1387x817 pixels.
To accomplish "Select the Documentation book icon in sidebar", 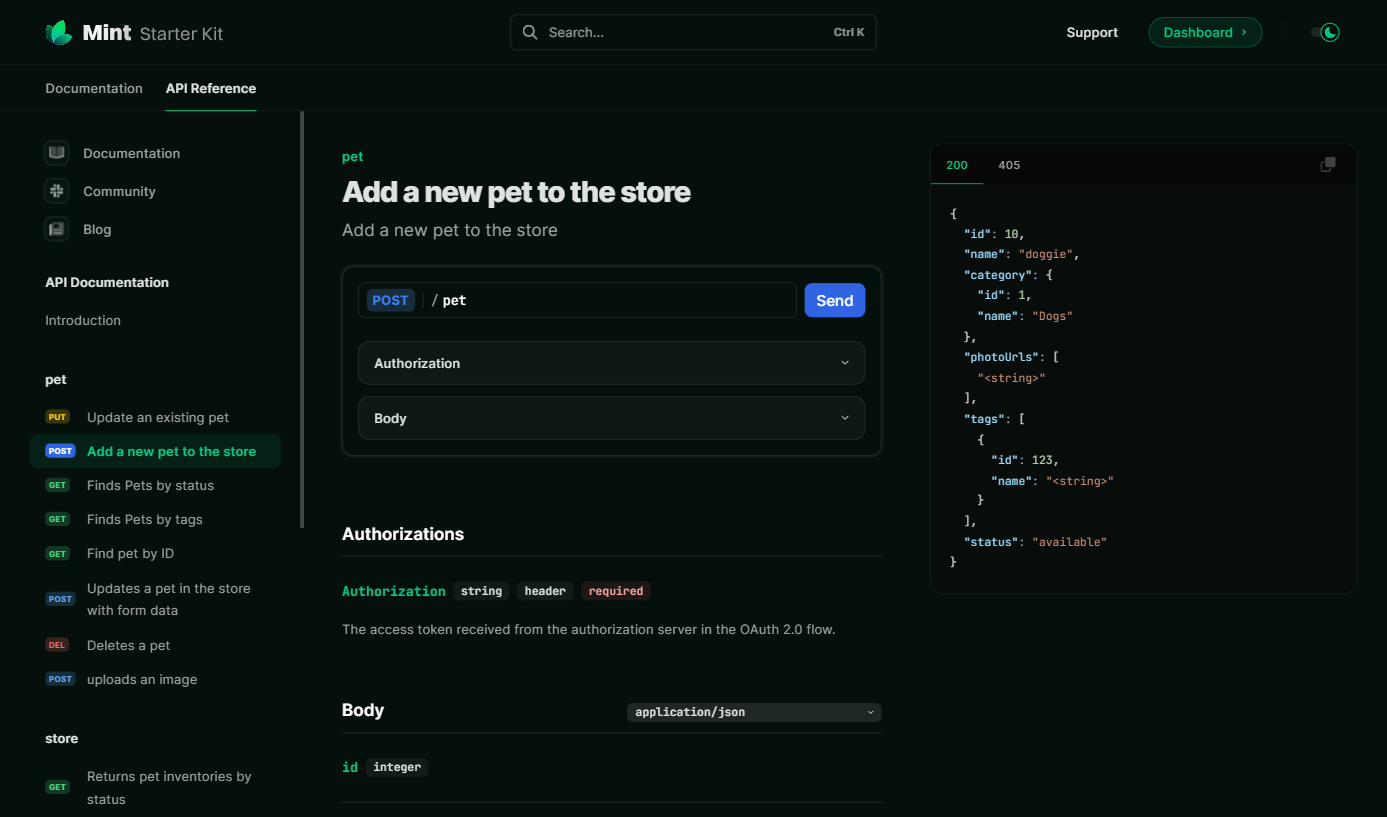I will pos(56,152).
